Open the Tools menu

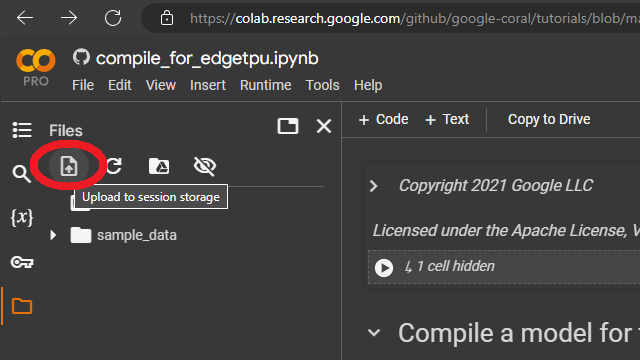pyautogui.click(x=322, y=85)
